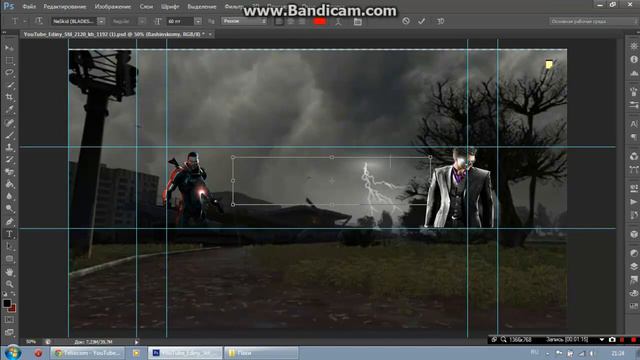Image resolution: width=640 pixels, height=360 pixels.
Task: Swap foreground and background colors
Action: [13, 294]
